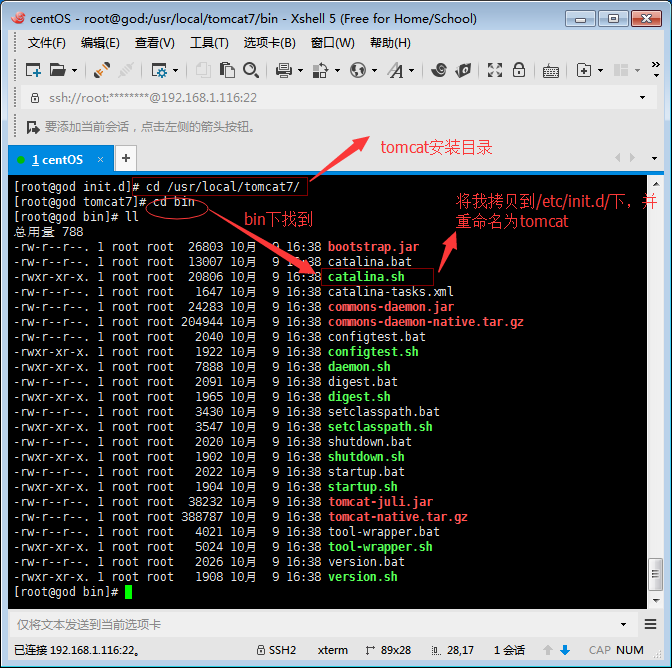Click the Xftp swirl icon
The width and height of the screenshot is (672, 668).
[x=439, y=70]
